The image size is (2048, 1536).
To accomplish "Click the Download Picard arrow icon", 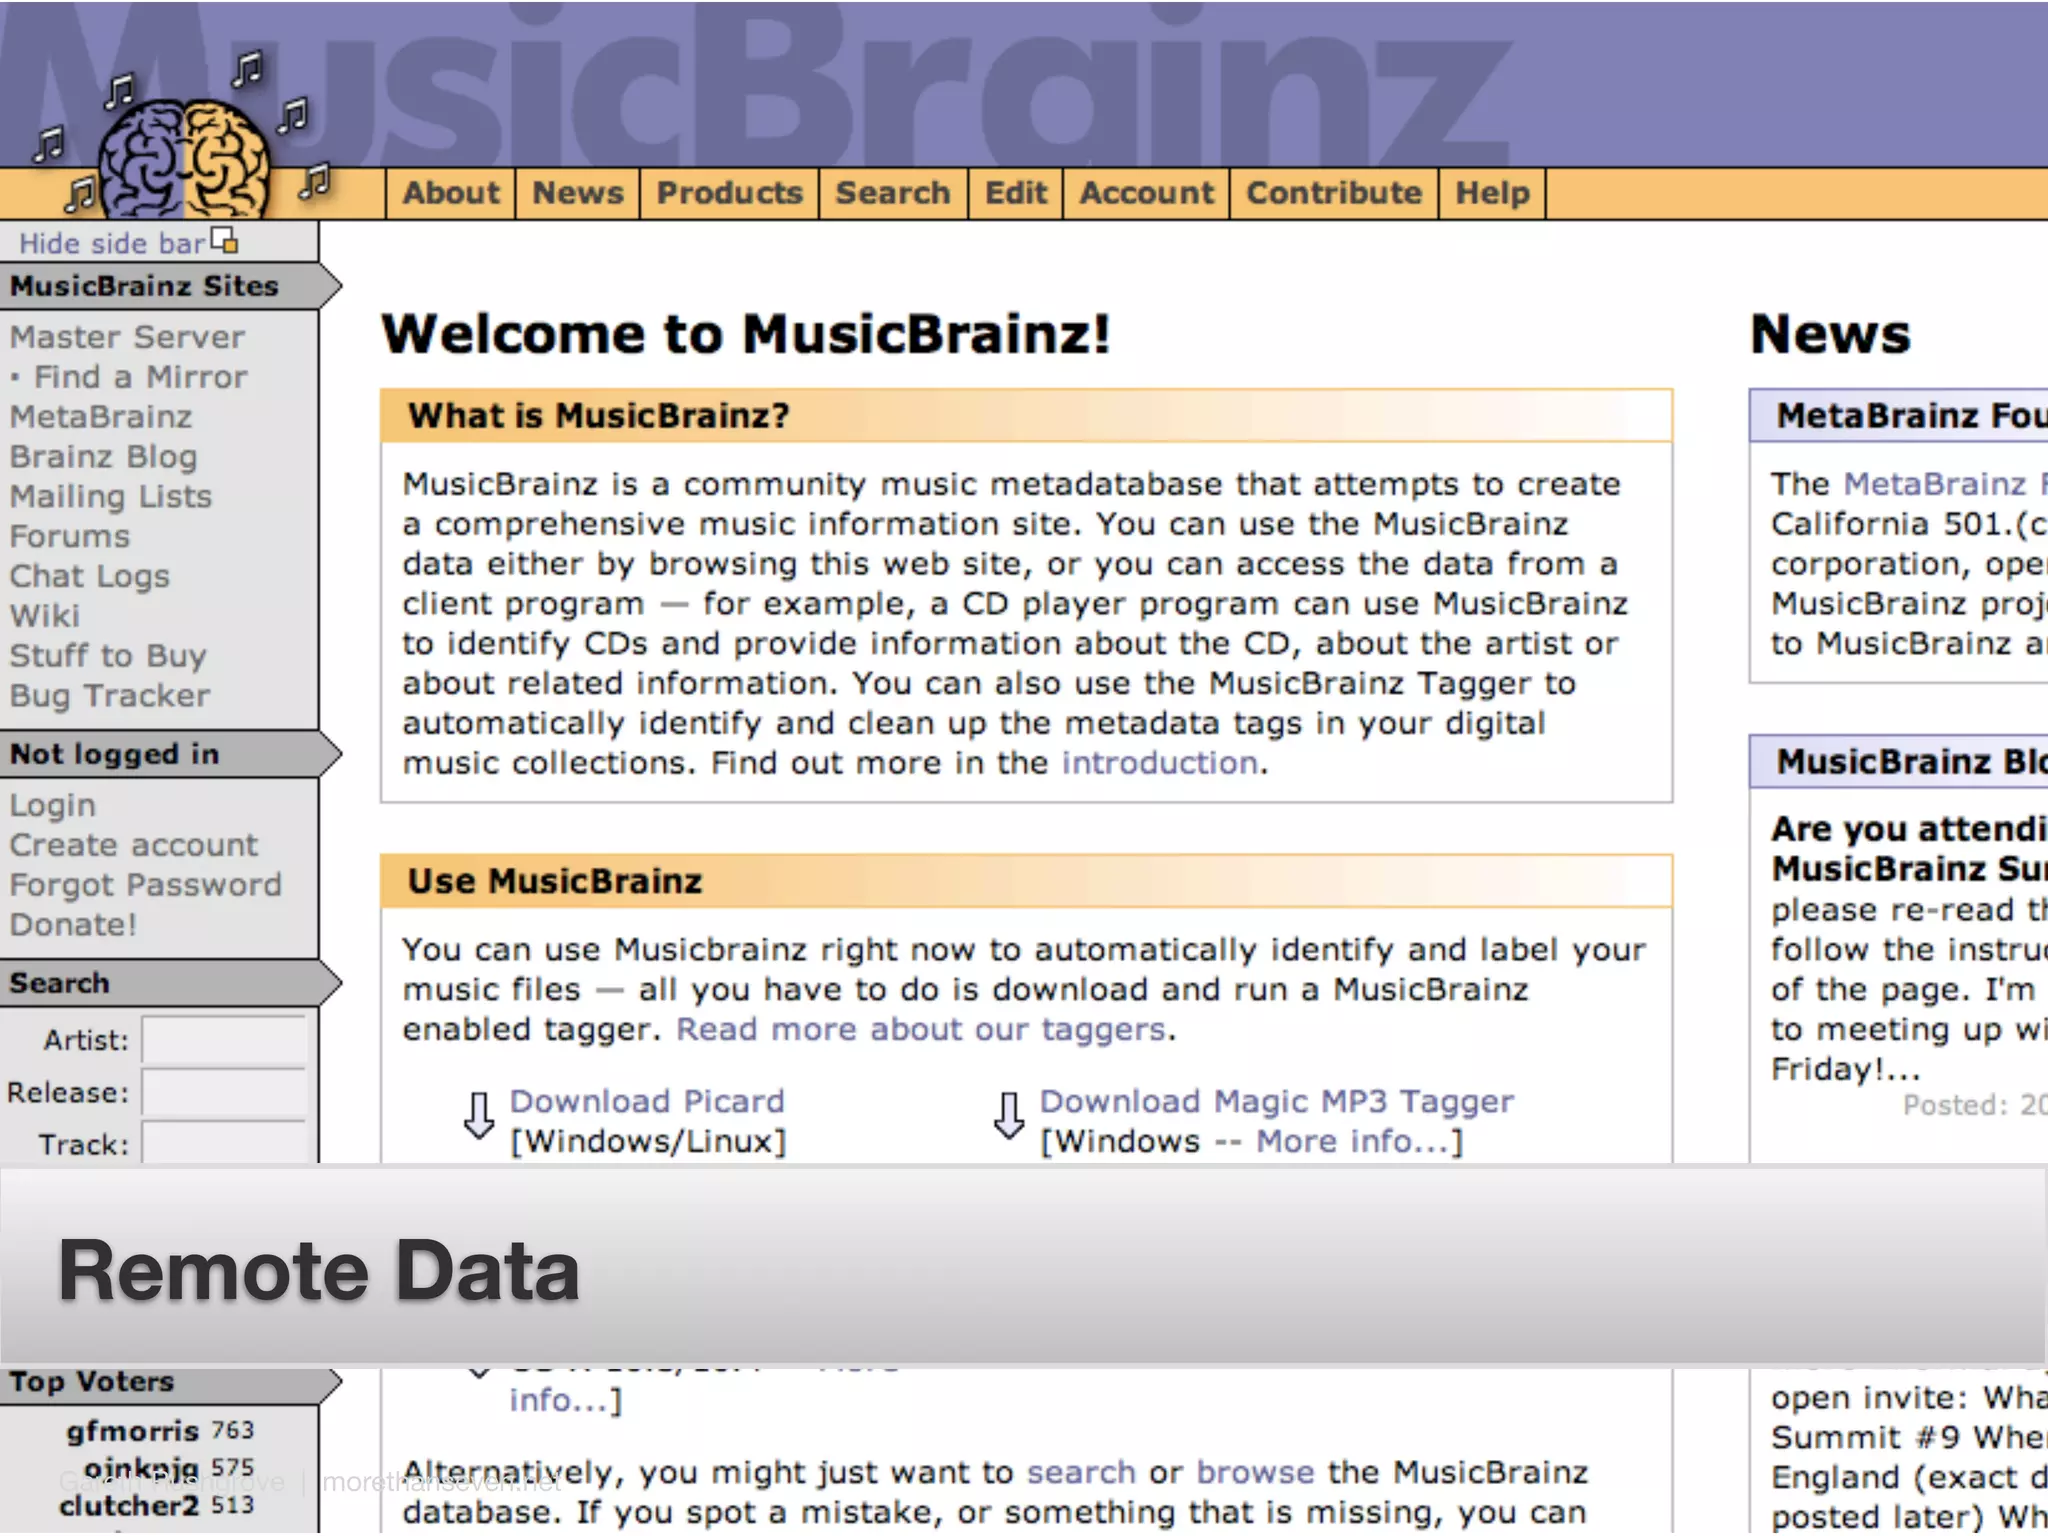I will [x=479, y=1115].
